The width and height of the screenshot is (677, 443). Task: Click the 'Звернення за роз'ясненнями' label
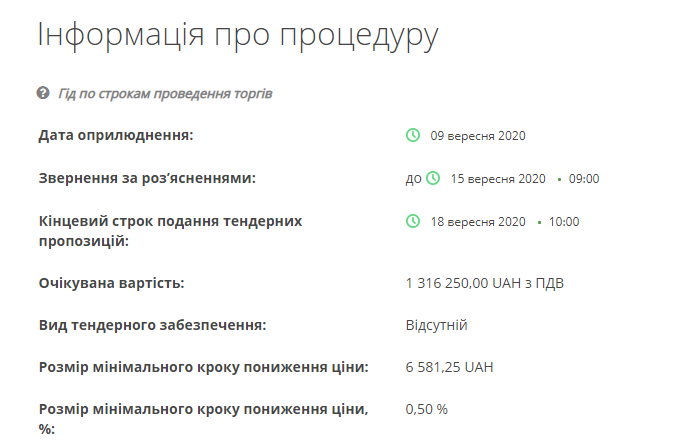[x=147, y=178]
